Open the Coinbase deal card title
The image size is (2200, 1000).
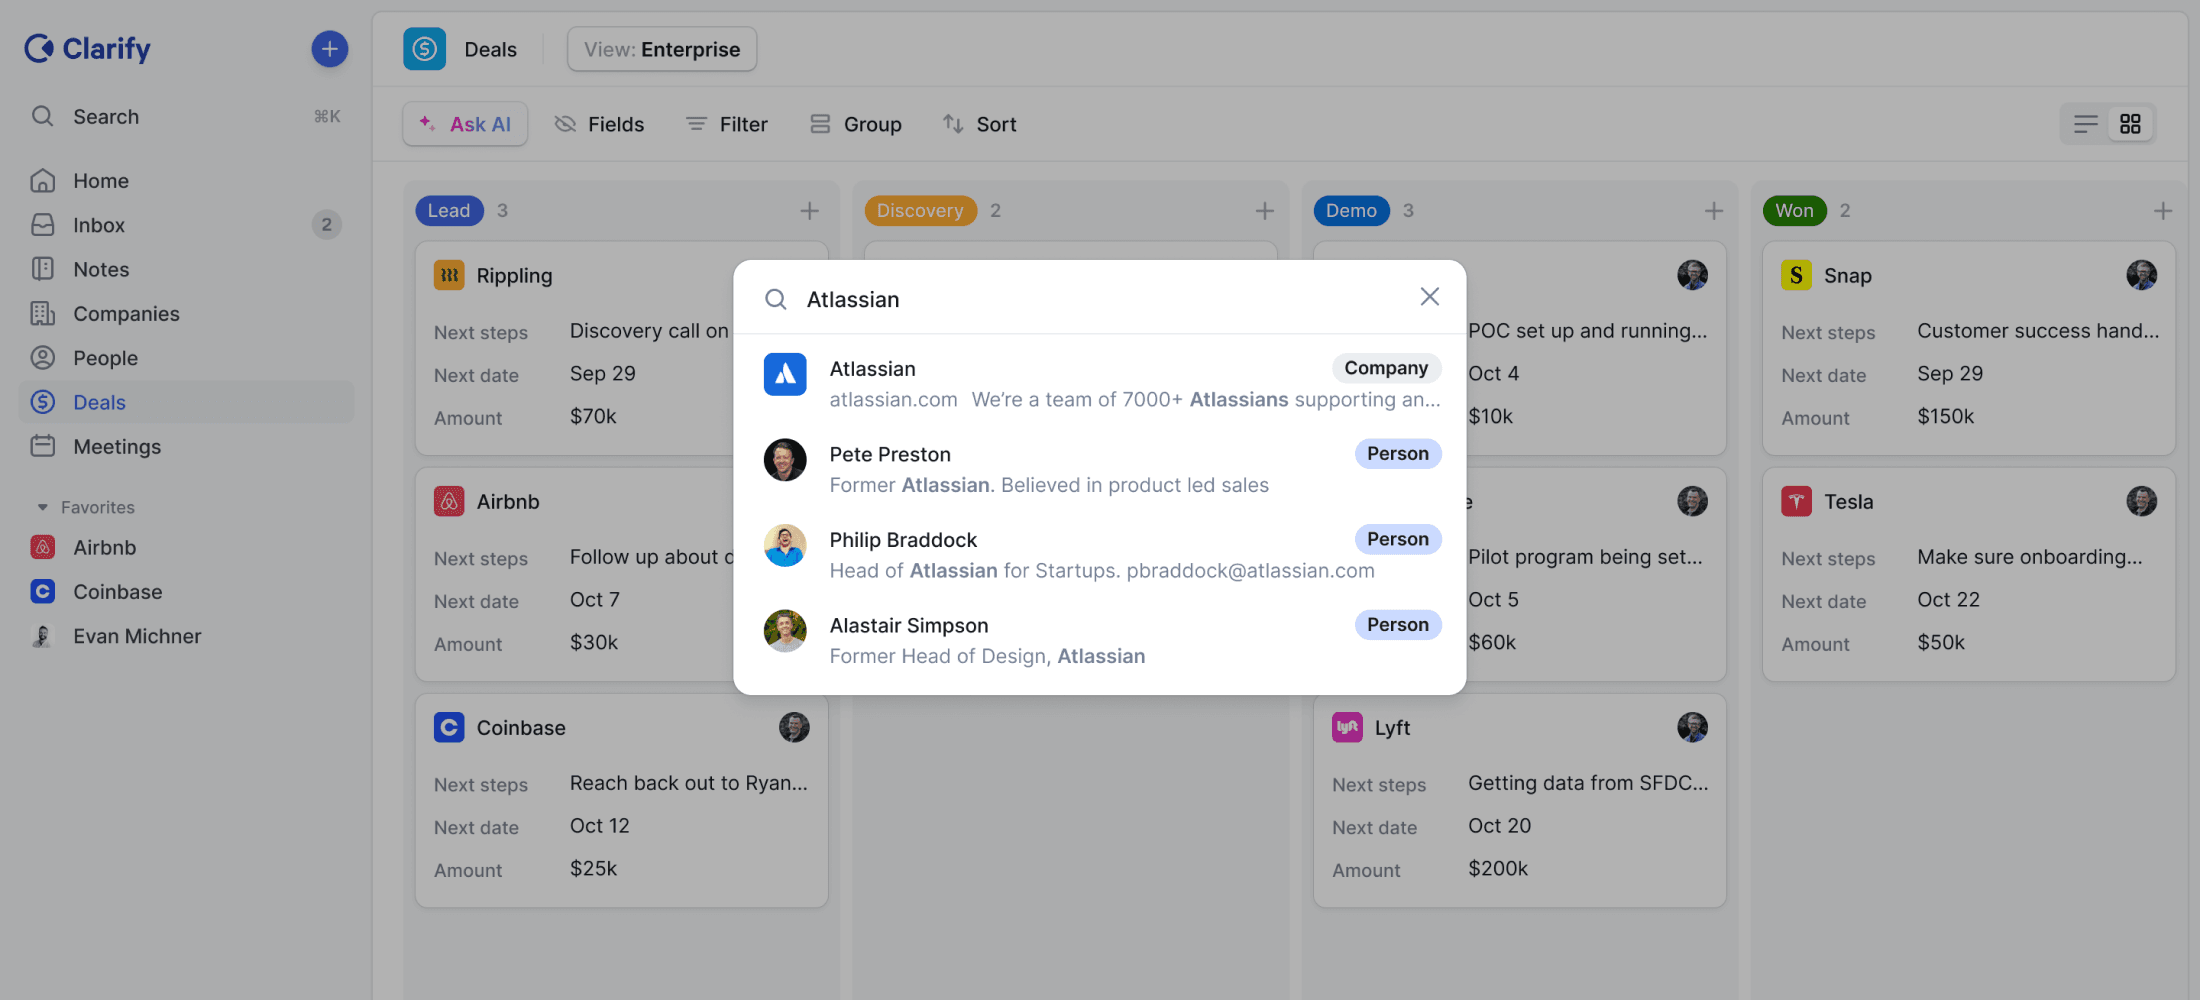click(x=521, y=727)
